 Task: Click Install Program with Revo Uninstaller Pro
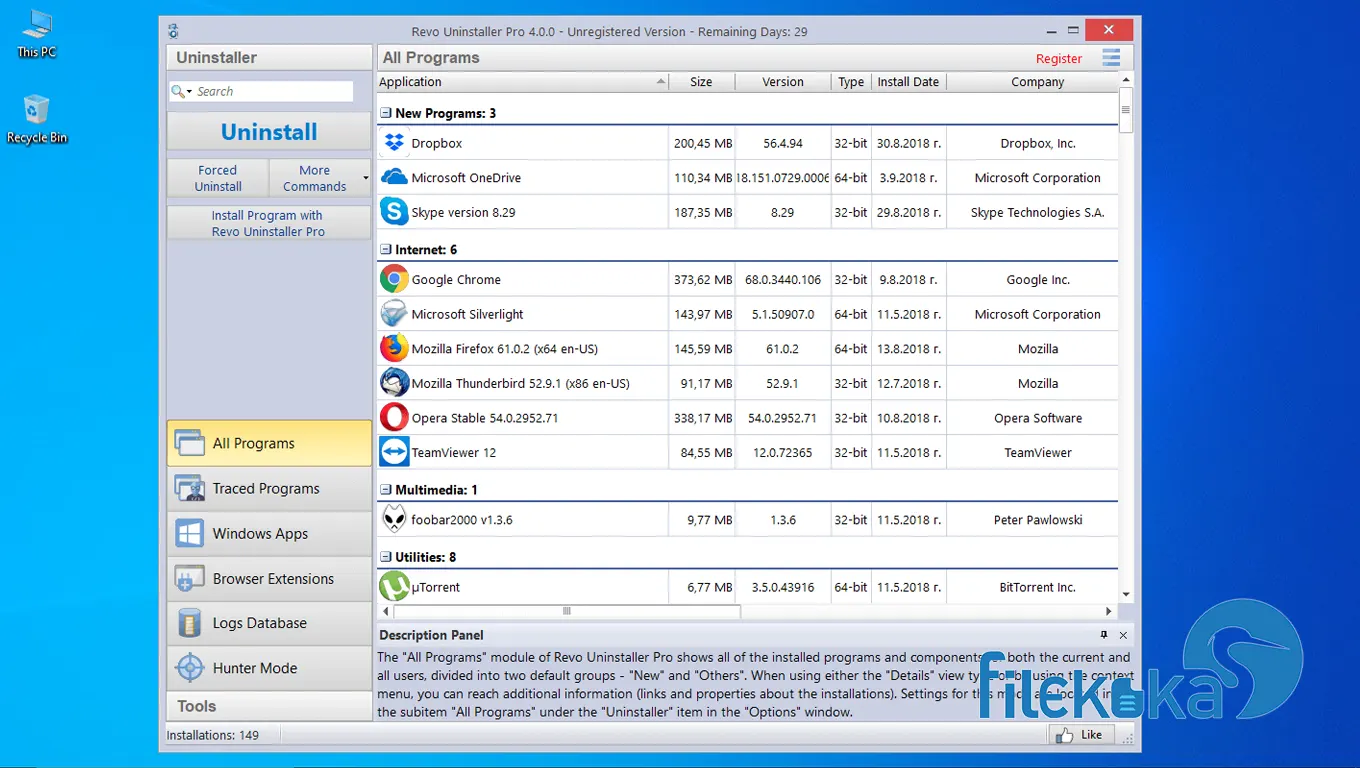pyautogui.click(x=268, y=223)
